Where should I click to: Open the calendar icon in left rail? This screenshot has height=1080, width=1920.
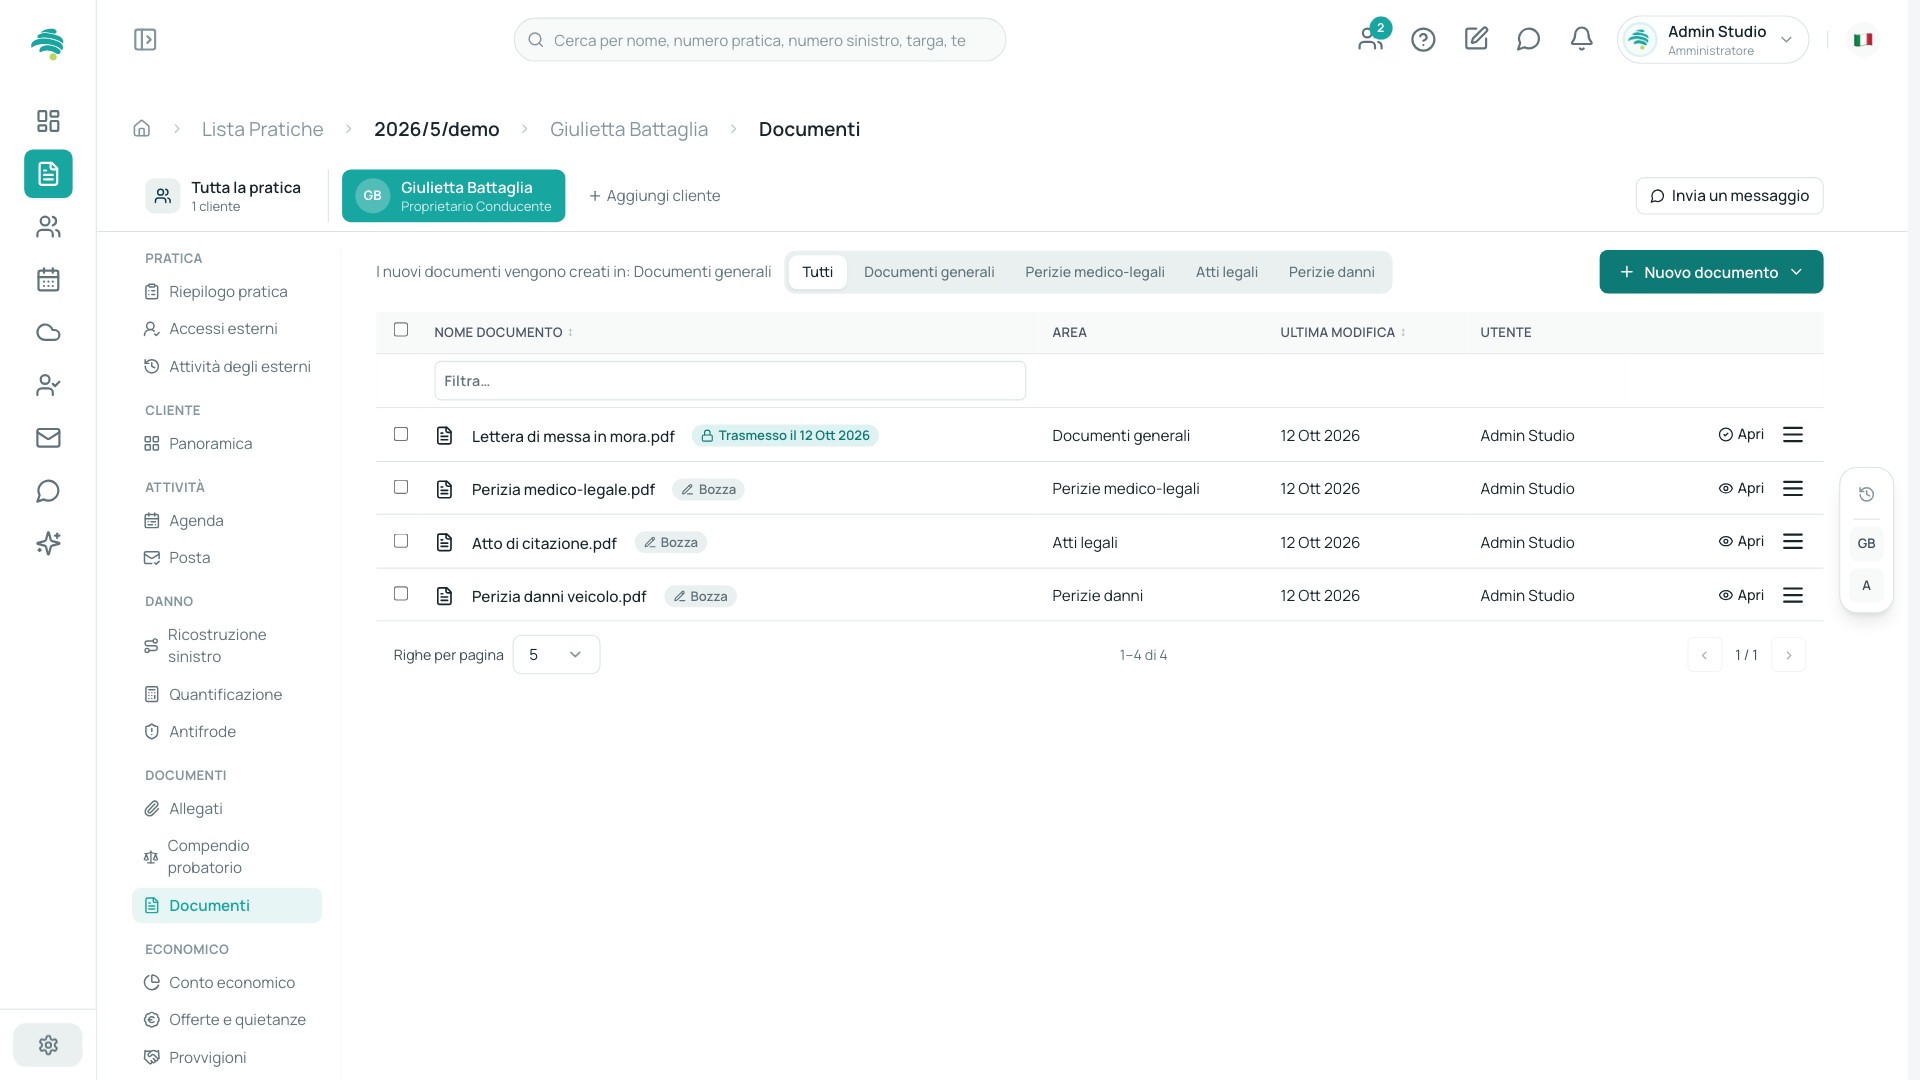pyautogui.click(x=48, y=280)
